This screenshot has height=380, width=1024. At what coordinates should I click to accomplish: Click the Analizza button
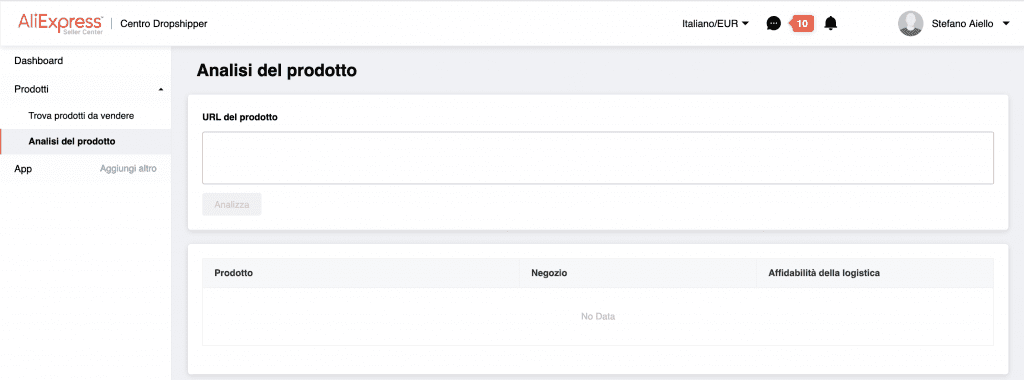232,204
